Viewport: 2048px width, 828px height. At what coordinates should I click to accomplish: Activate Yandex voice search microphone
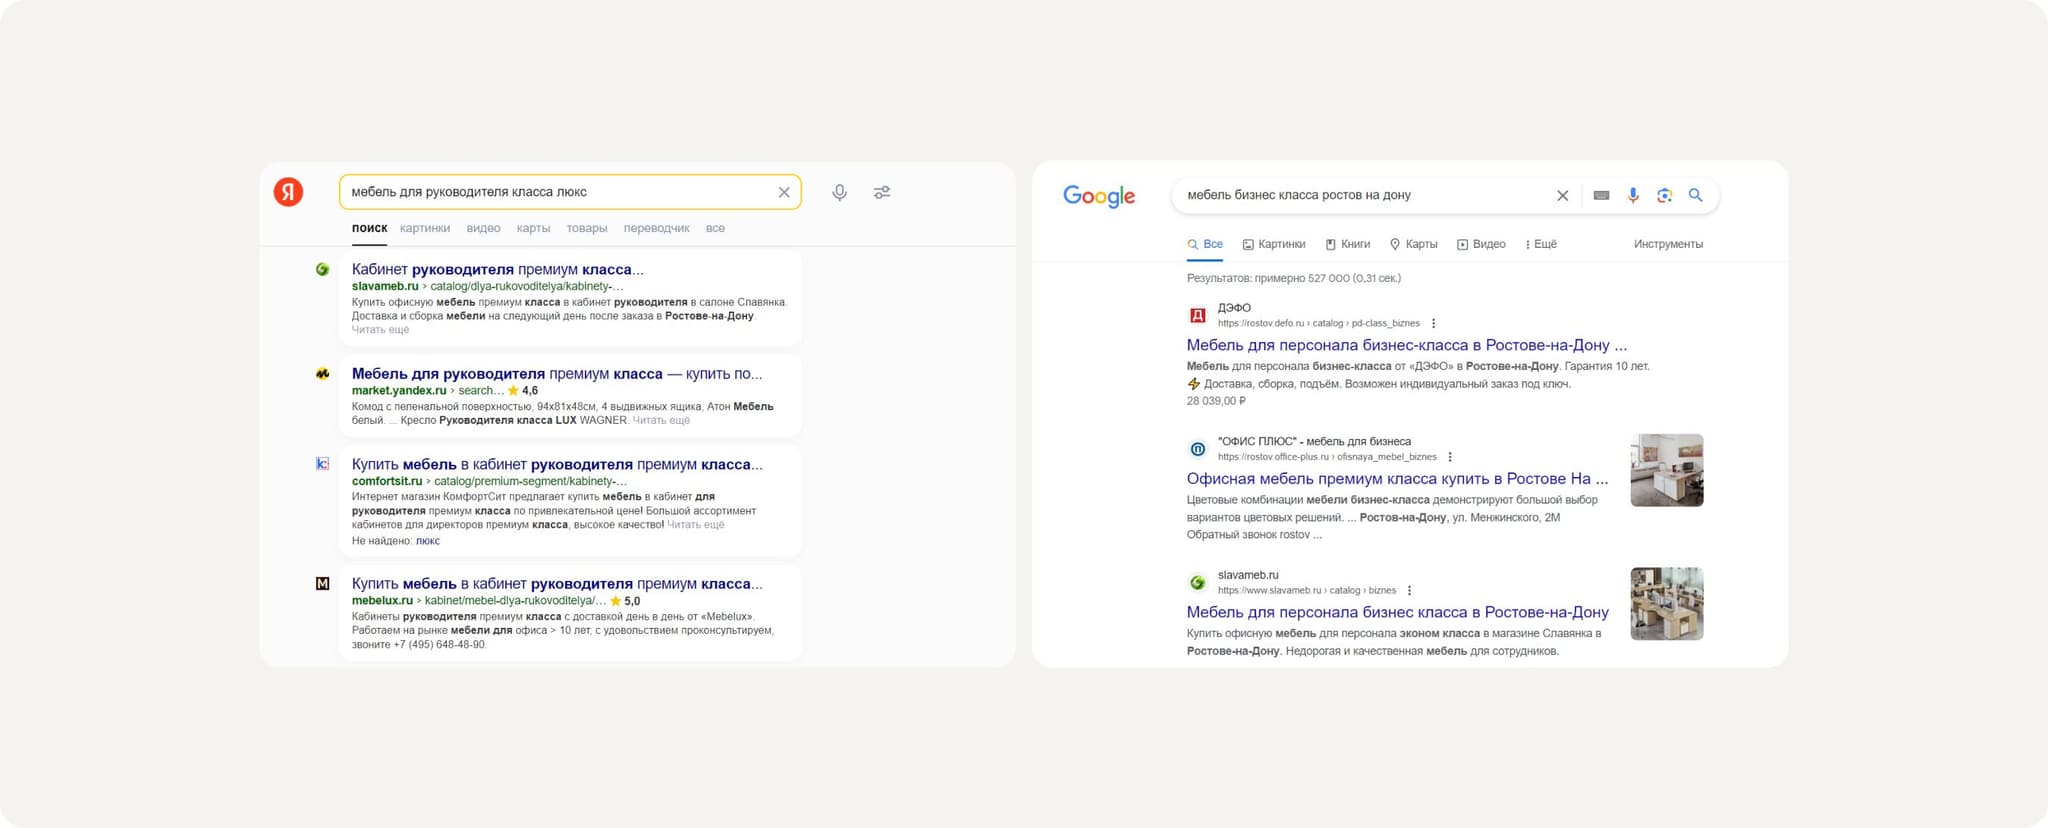839,192
